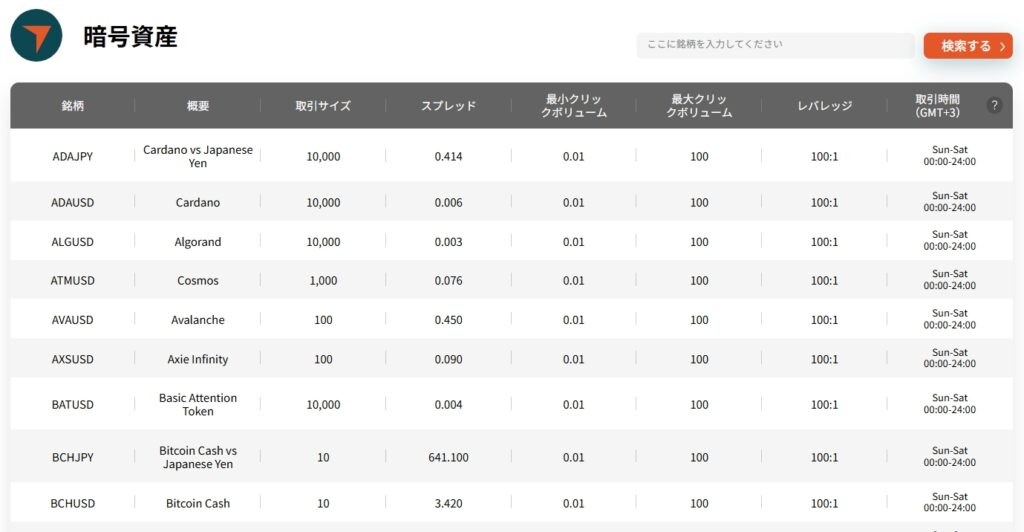Click the 検索する search button

coord(967,46)
